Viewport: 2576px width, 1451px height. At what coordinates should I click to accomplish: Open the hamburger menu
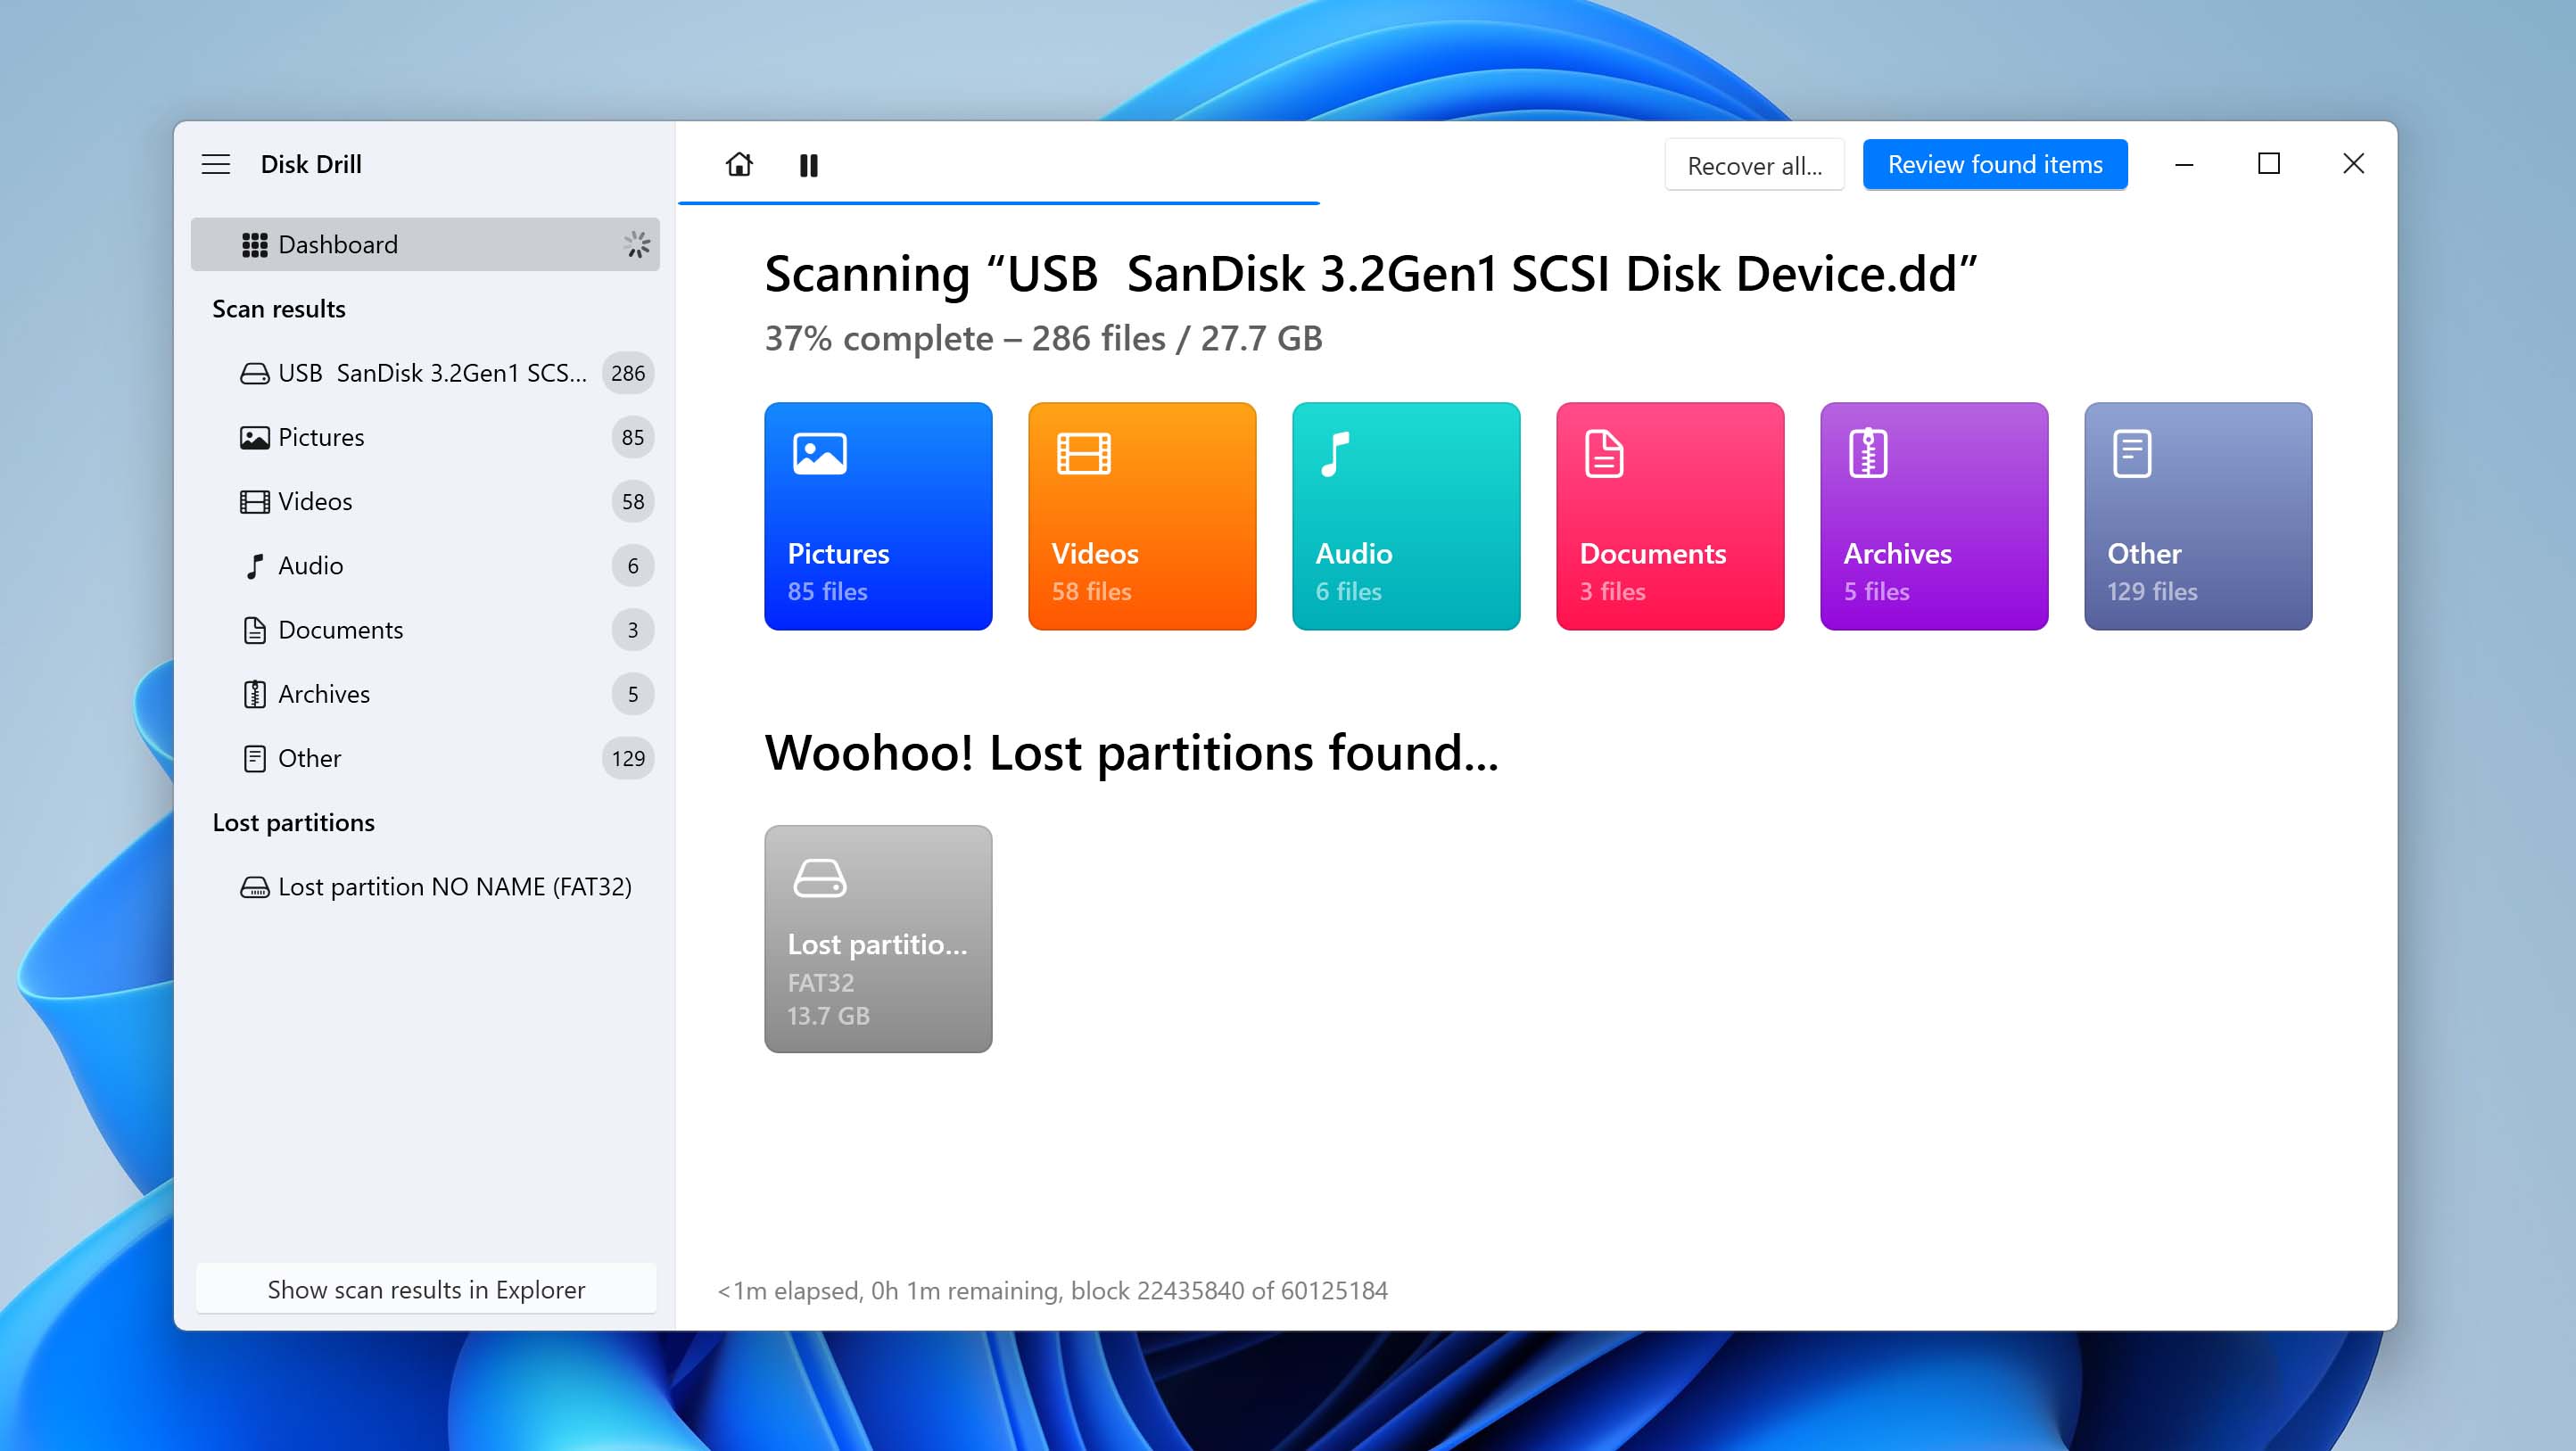click(216, 164)
